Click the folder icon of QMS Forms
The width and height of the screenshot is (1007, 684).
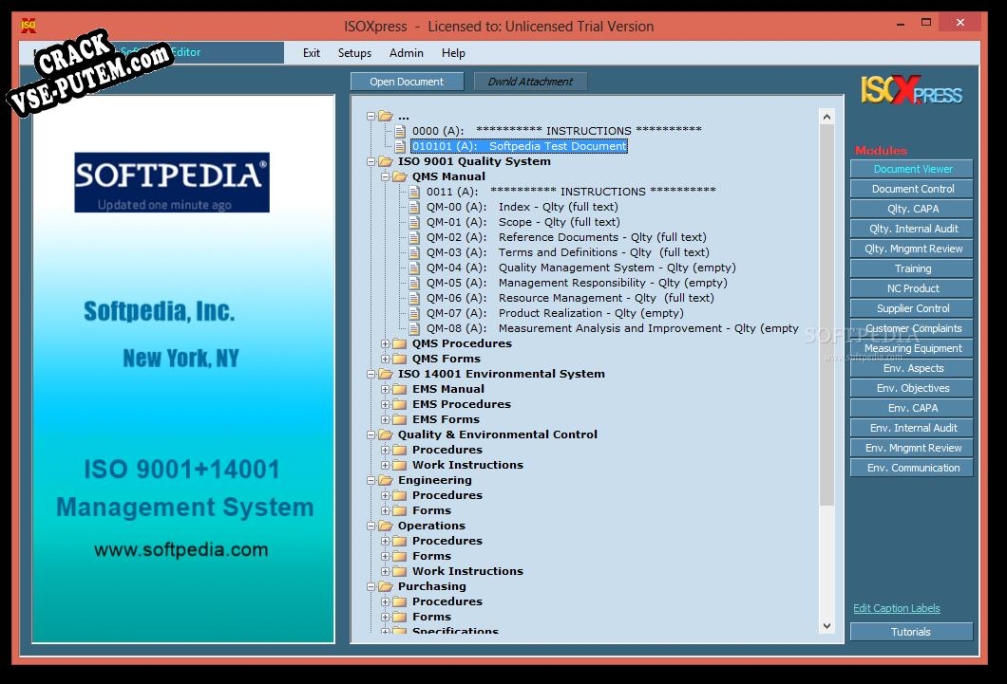pos(399,359)
